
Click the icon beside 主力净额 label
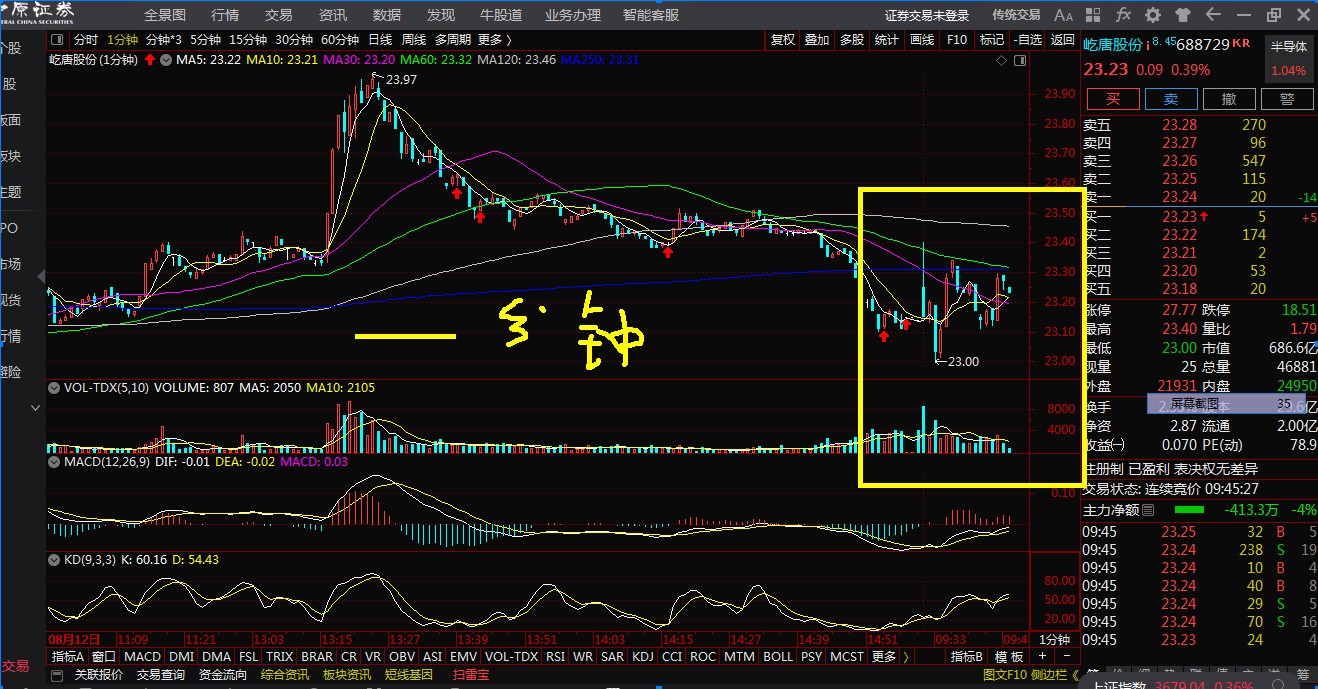pyautogui.click(x=1149, y=510)
